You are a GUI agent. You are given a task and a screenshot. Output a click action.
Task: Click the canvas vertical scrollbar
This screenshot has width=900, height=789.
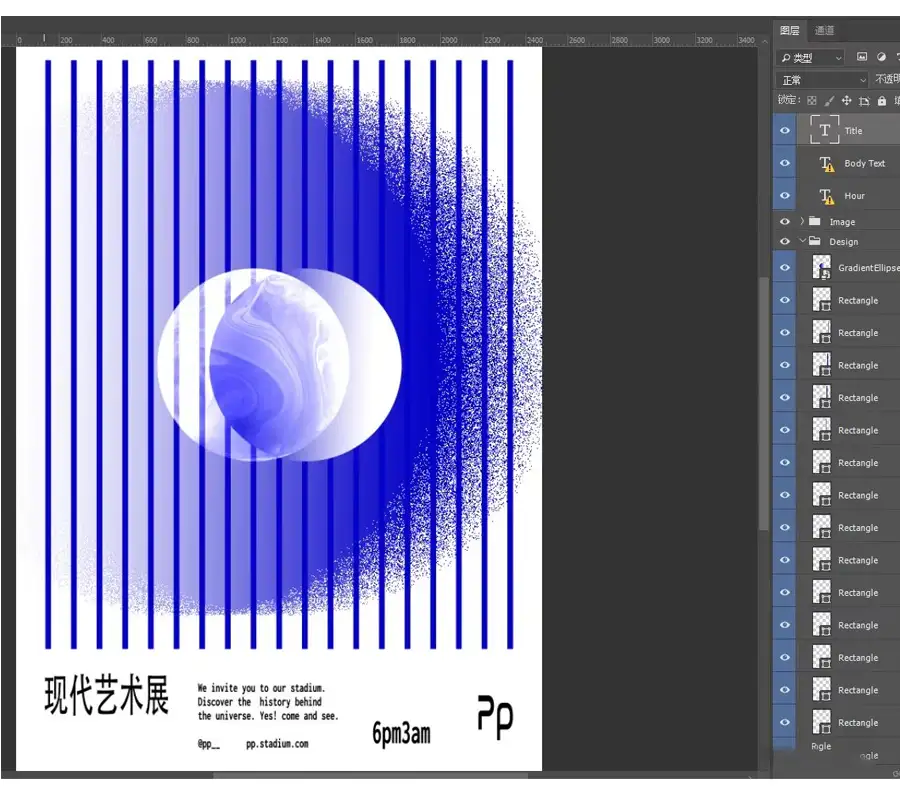[764, 400]
